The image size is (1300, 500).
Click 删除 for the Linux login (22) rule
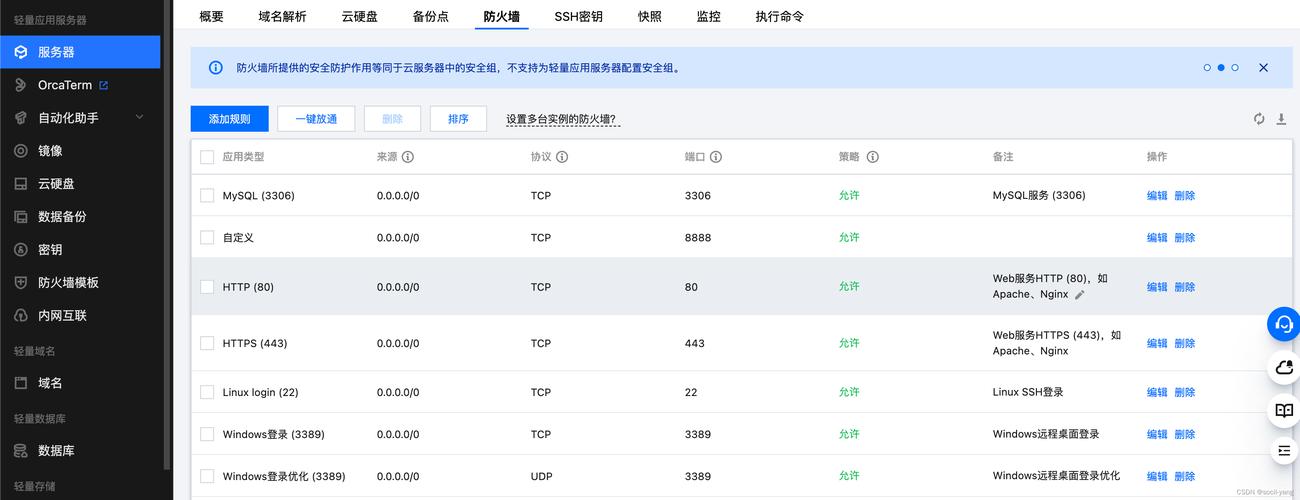click(1185, 392)
